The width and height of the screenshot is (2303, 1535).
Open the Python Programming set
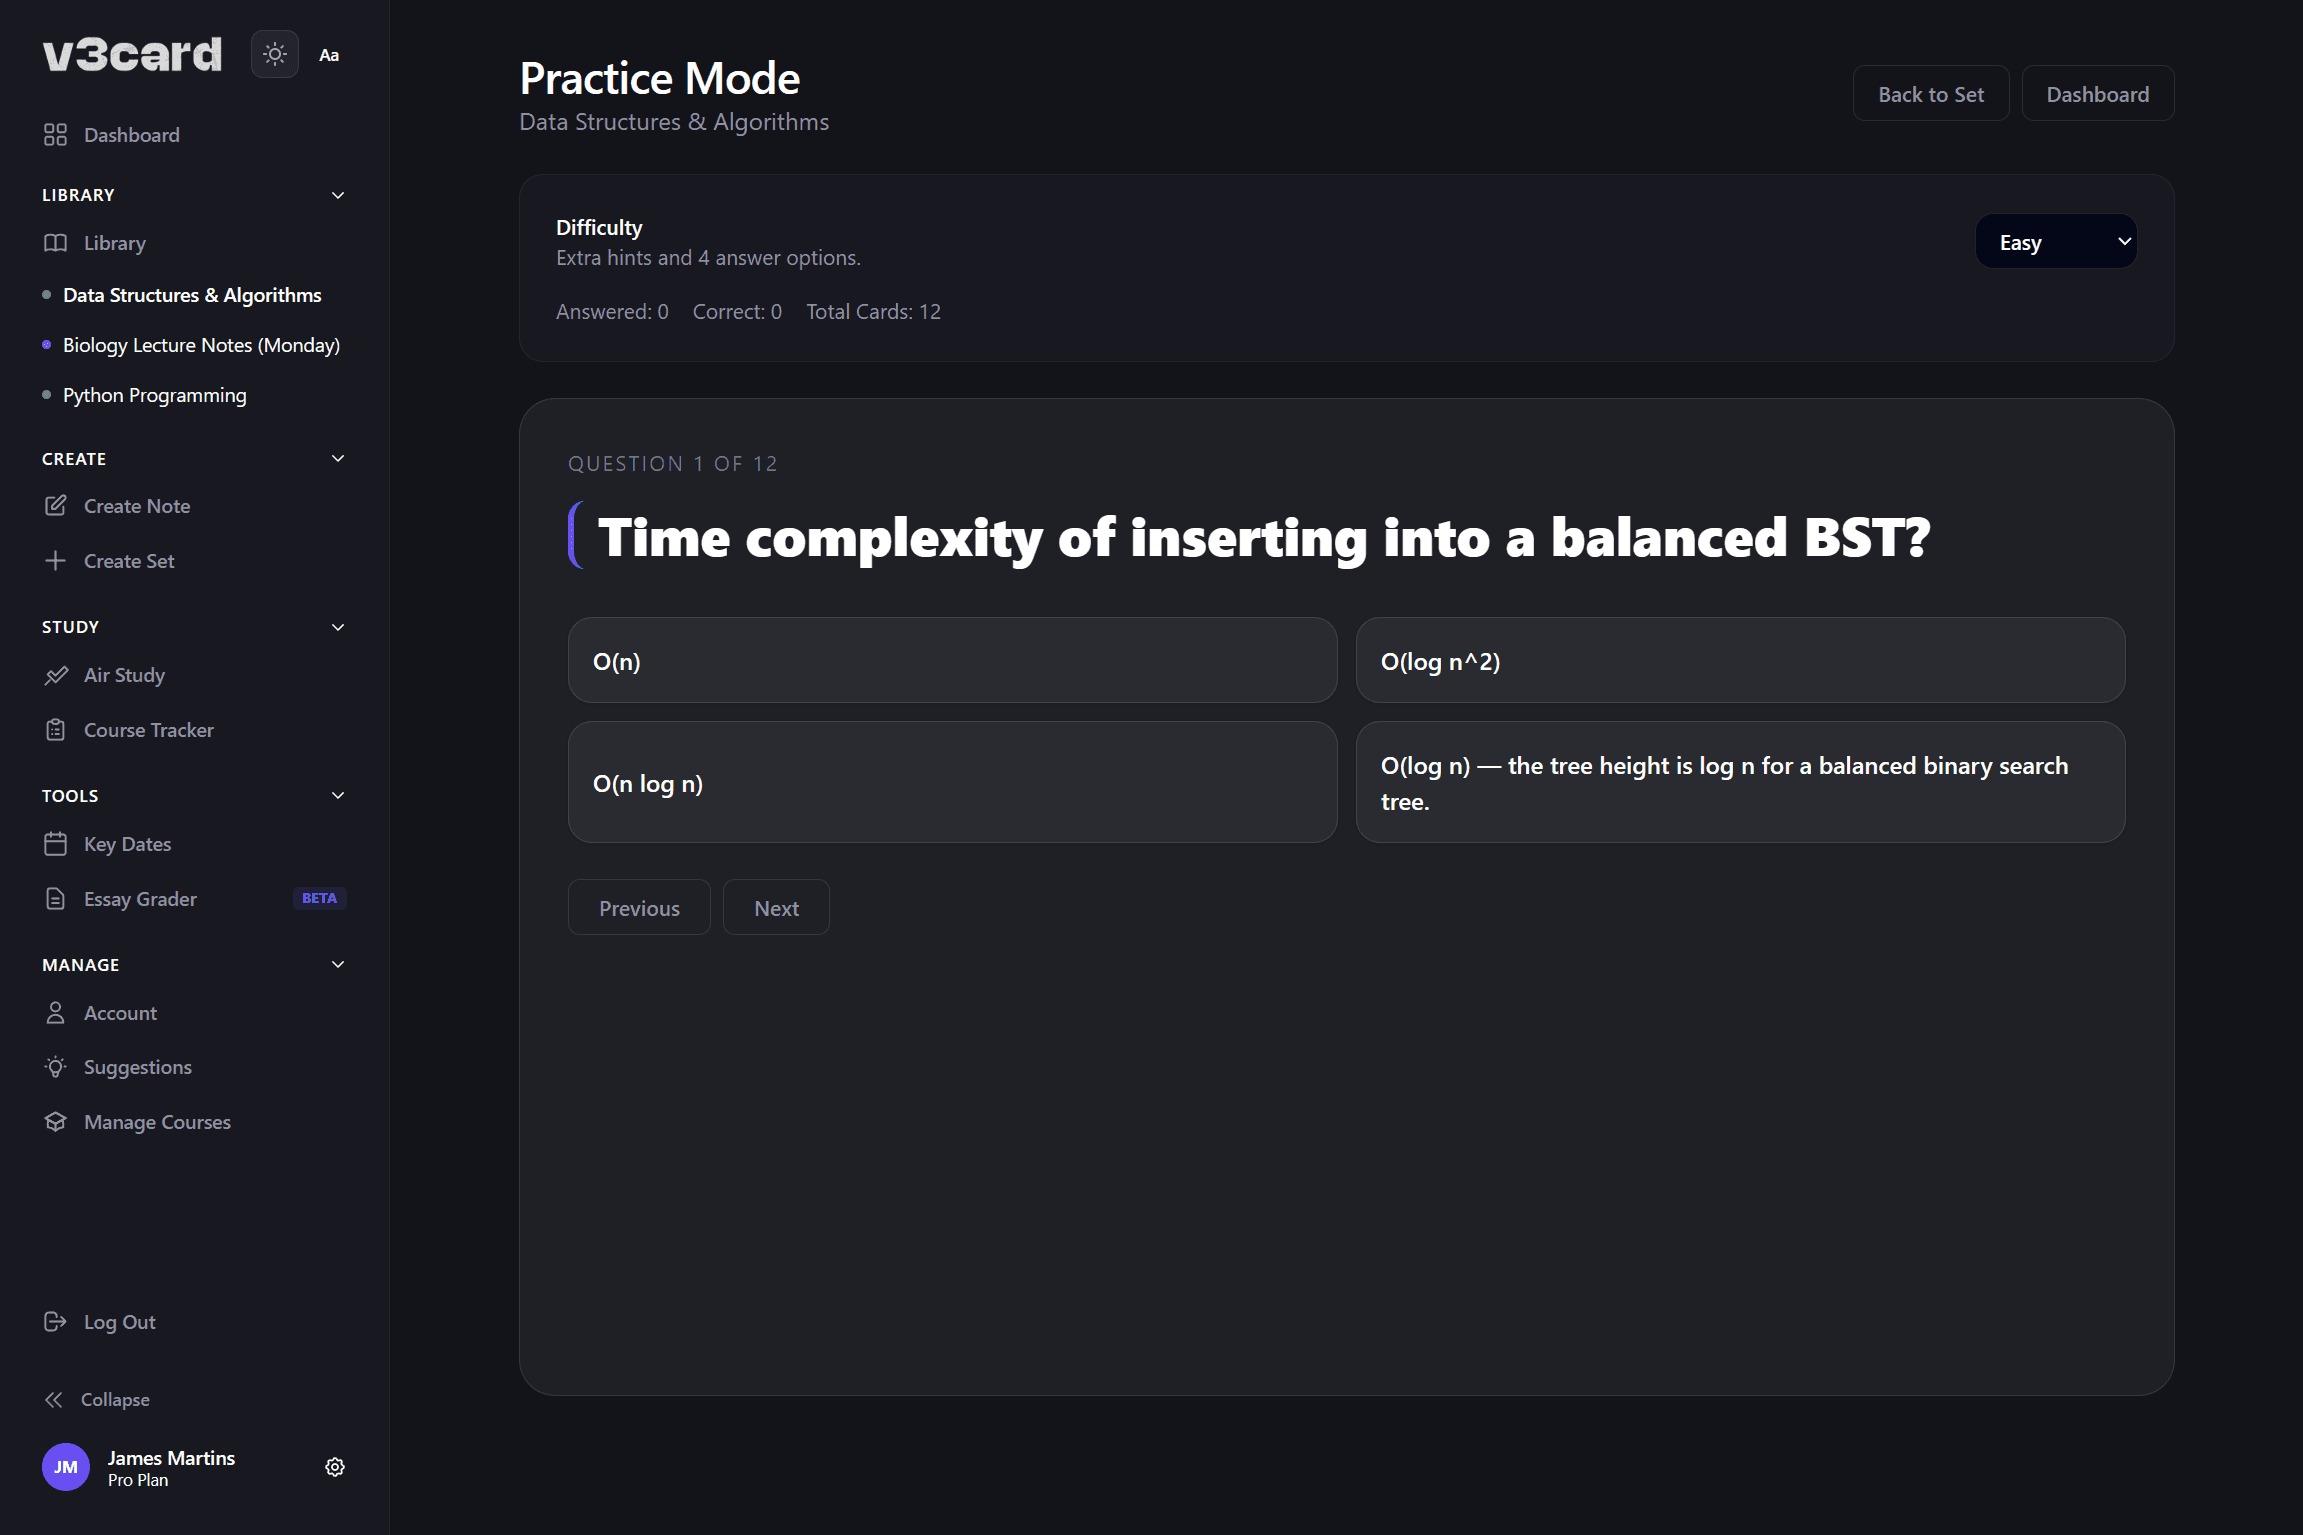tap(154, 395)
